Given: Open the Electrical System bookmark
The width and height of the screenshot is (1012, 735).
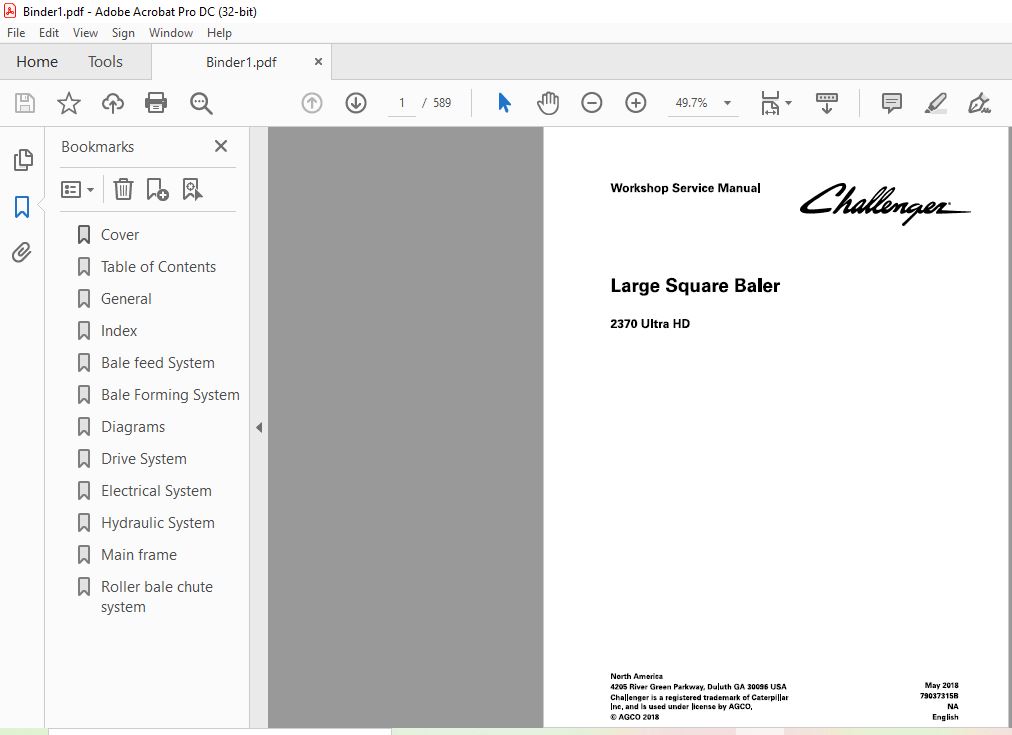Looking at the screenshot, I should 156,491.
